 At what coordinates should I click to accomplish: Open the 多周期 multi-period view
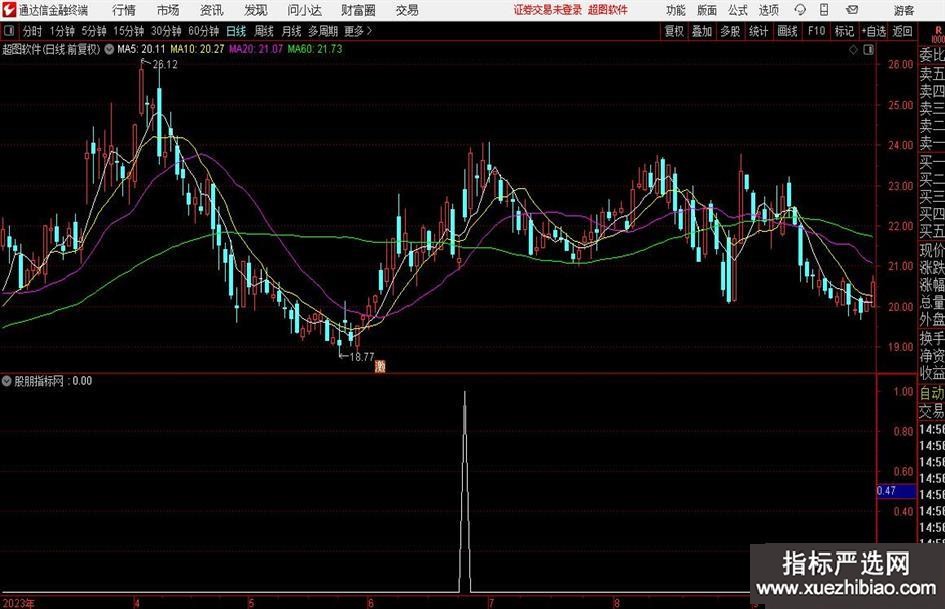click(323, 31)
